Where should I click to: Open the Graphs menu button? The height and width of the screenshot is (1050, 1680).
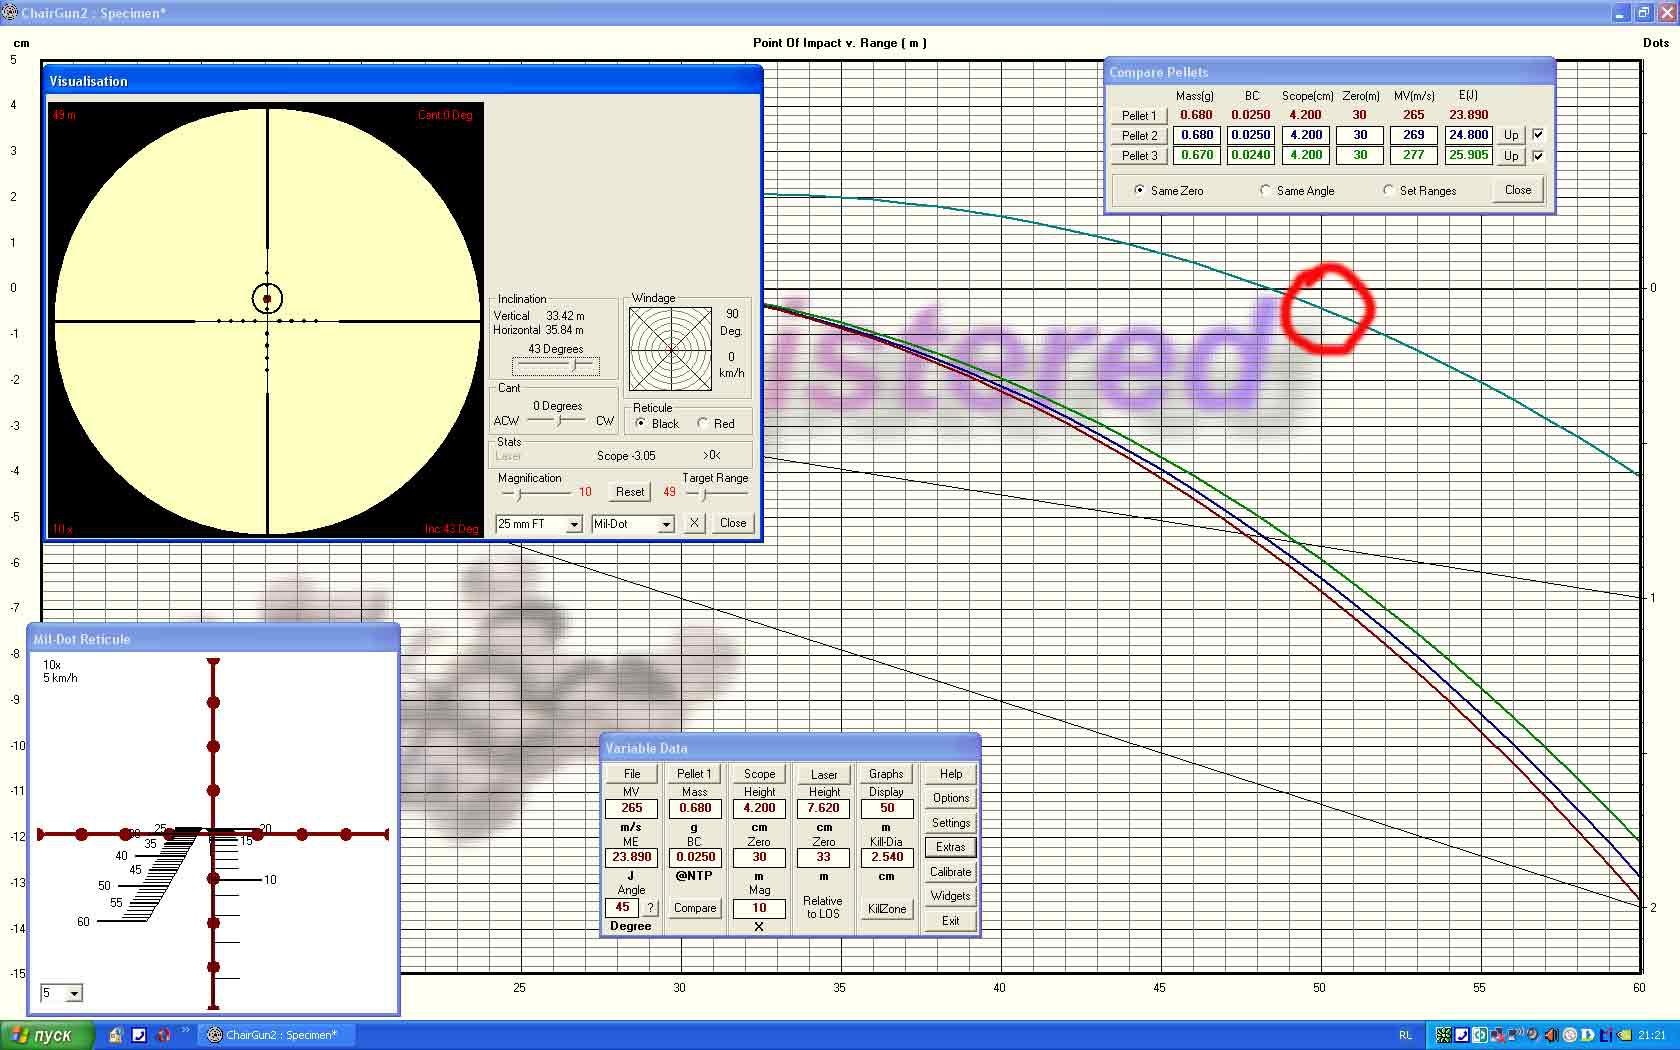pyautogui.click(x=886, y=774)
